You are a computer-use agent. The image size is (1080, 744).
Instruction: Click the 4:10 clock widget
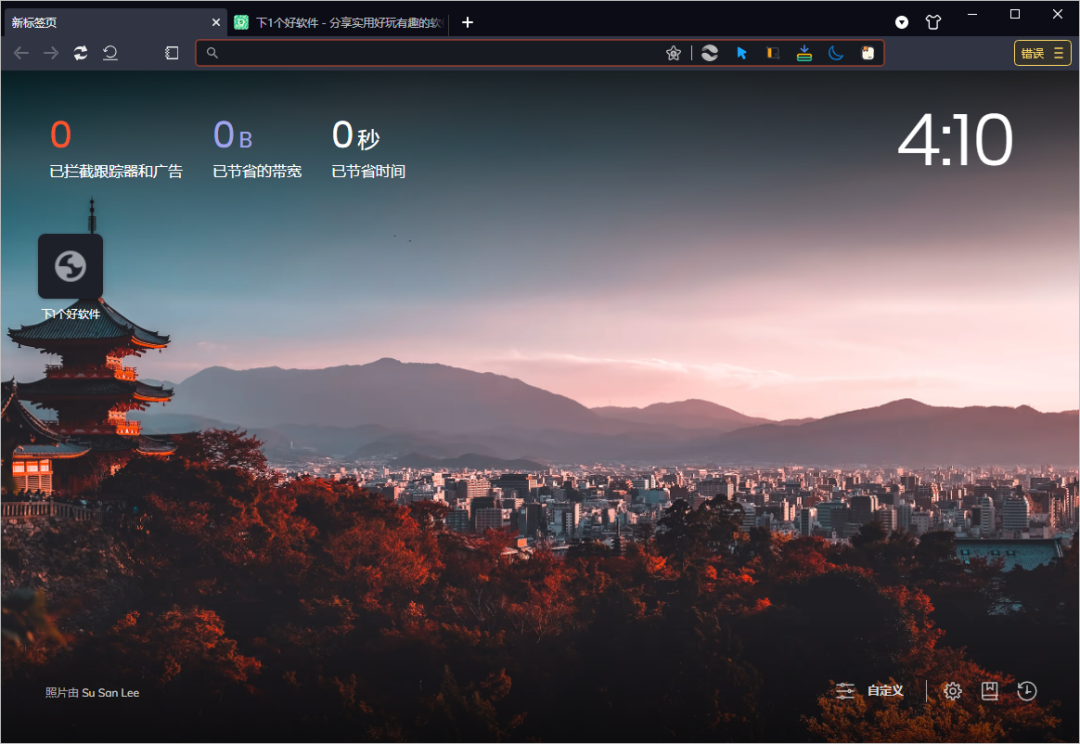[x=955, y=140]
